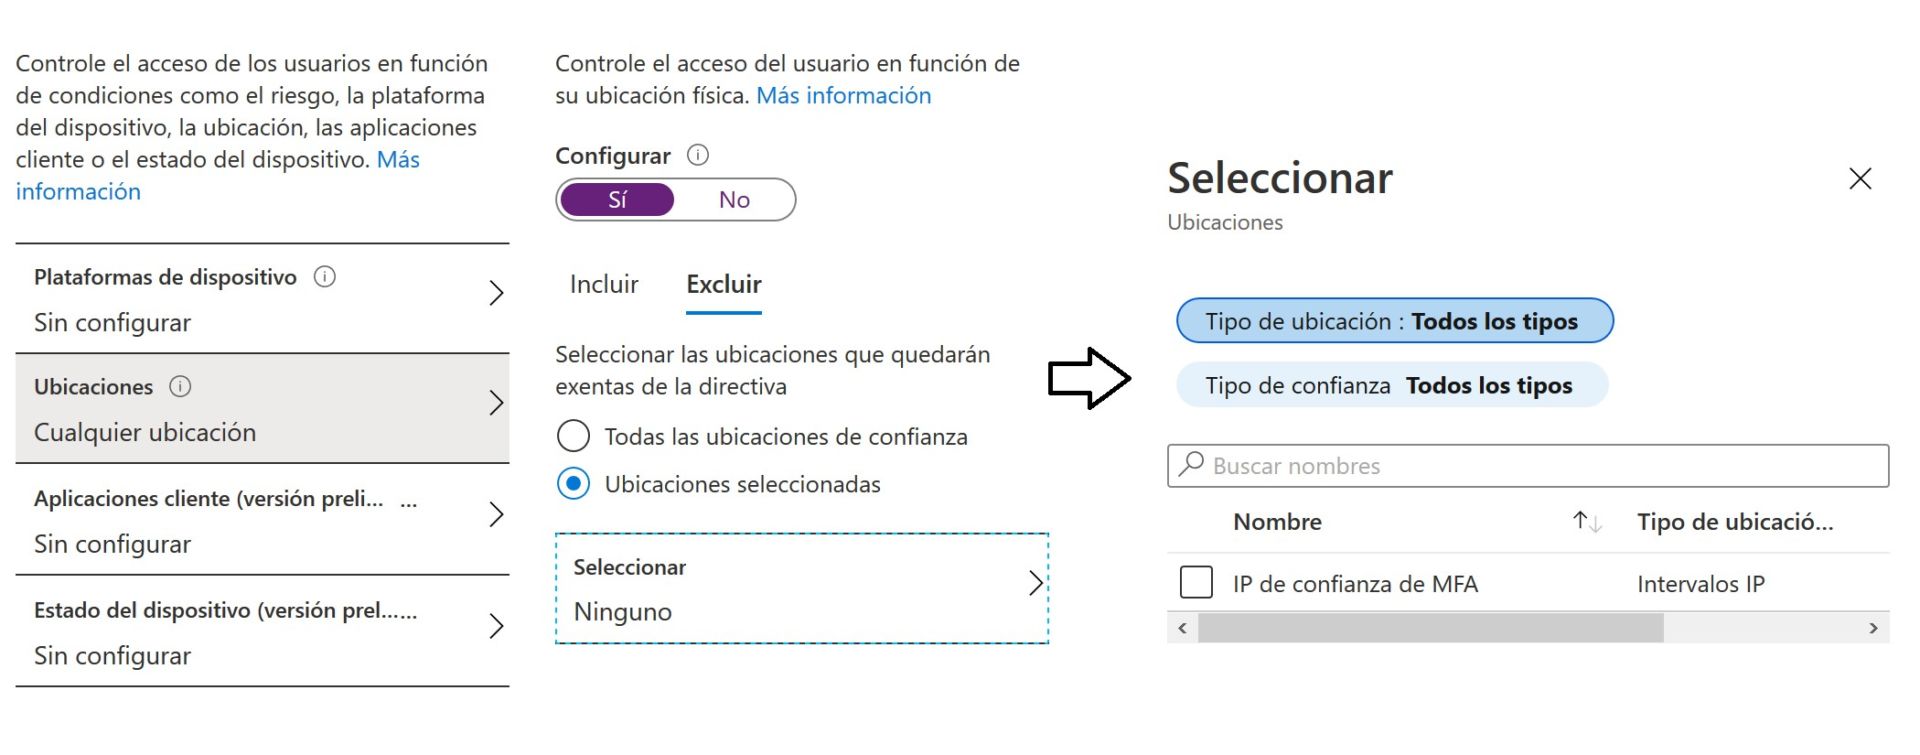Viewport: 1920px width, 755px height.
Task: Click the left arrow of the horizontal scrollbar
Action: pos(1180,628)
